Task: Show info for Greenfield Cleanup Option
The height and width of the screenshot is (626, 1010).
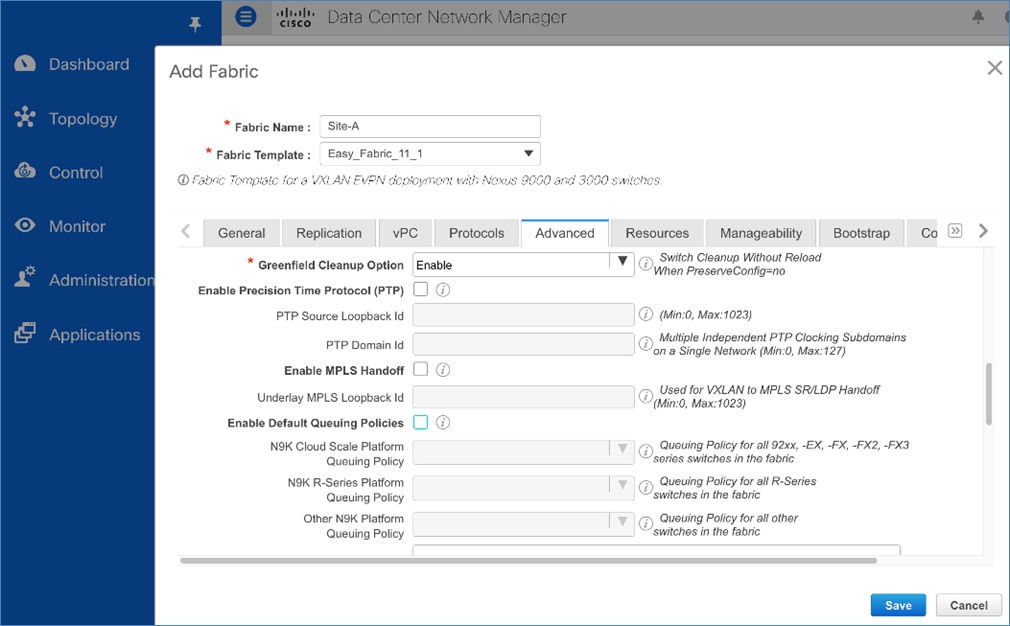Action: click(645, 263)
